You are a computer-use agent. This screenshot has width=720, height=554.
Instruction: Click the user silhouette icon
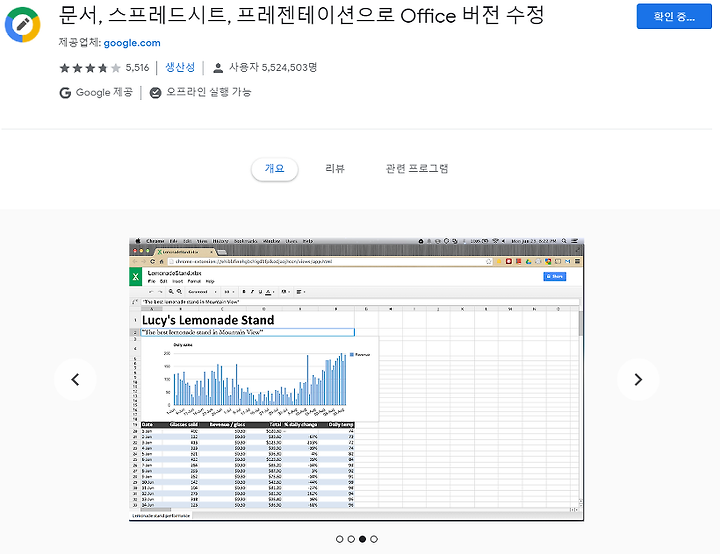click(x=218, y=68)
